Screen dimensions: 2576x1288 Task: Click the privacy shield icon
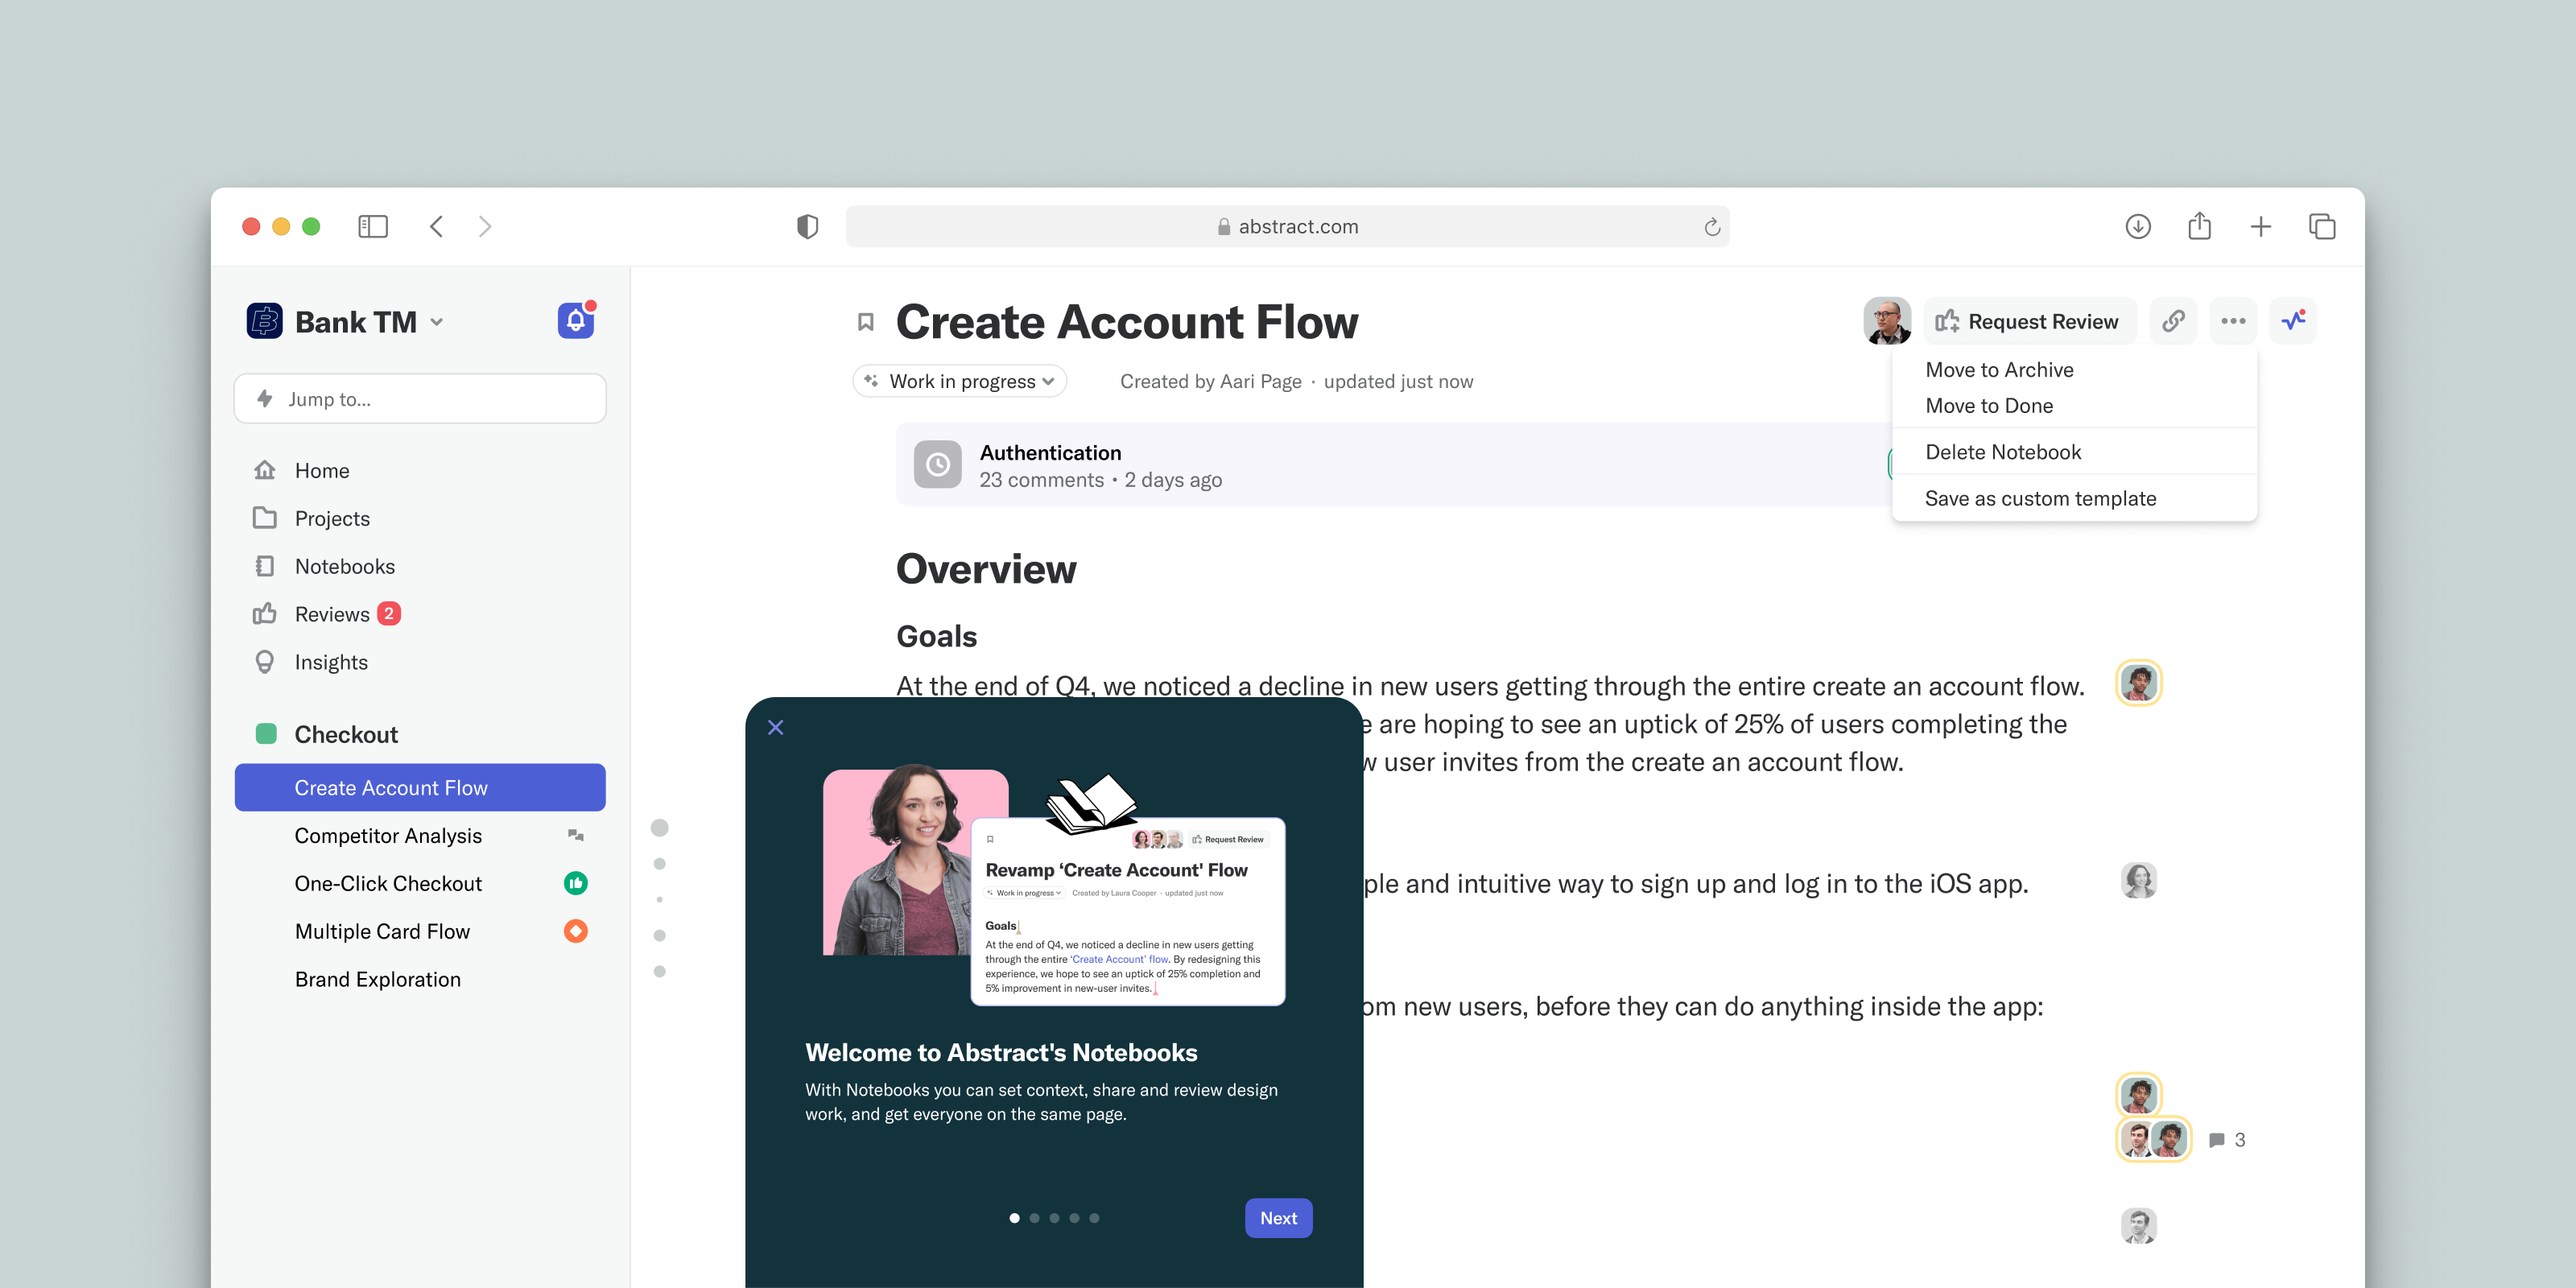point(807,227)
